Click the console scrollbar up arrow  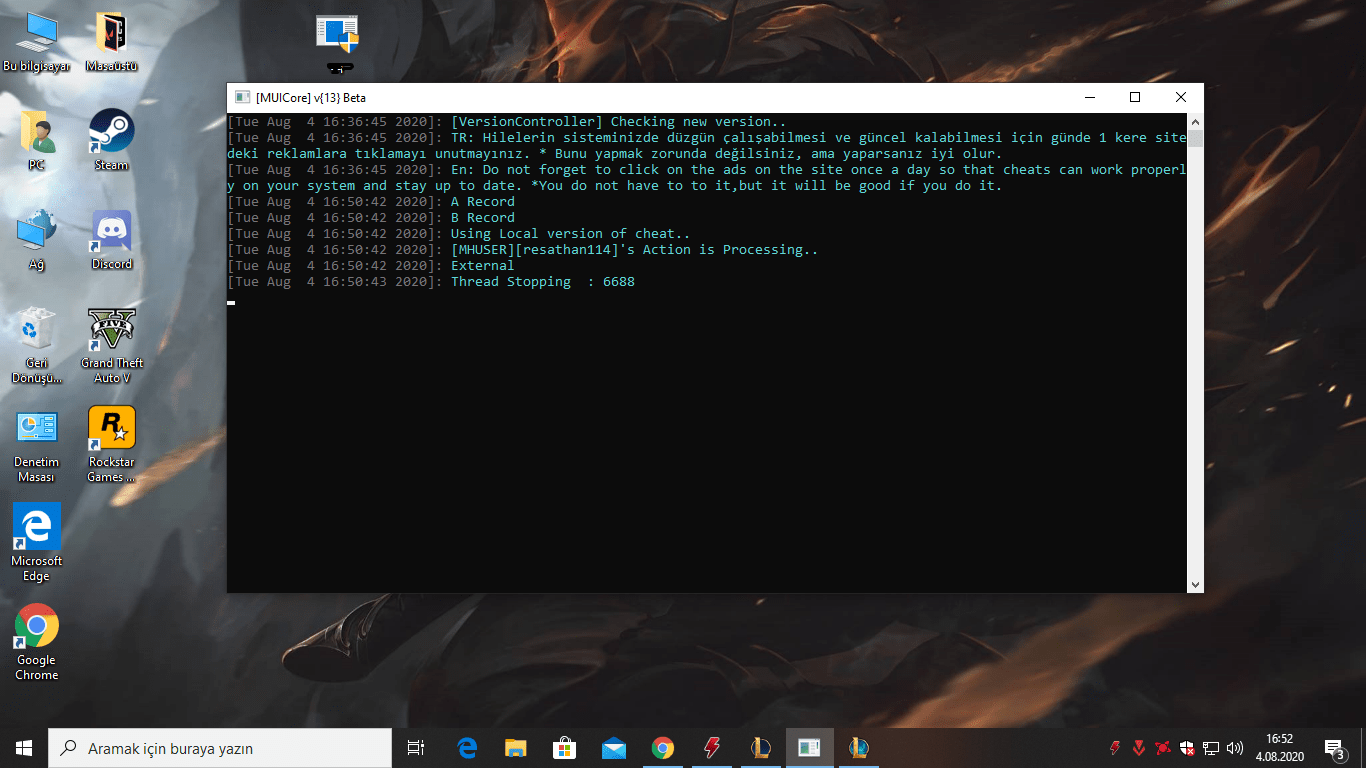click(1195, 121)
